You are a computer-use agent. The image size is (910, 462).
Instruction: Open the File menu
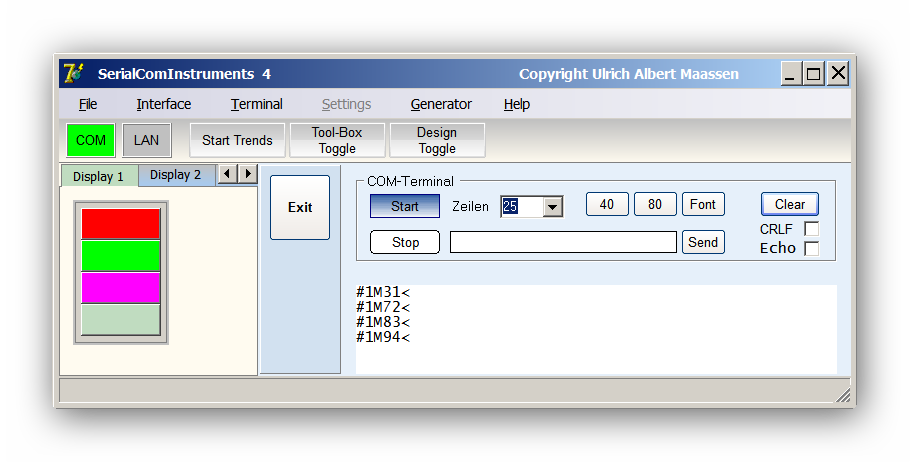click(88, 104)
